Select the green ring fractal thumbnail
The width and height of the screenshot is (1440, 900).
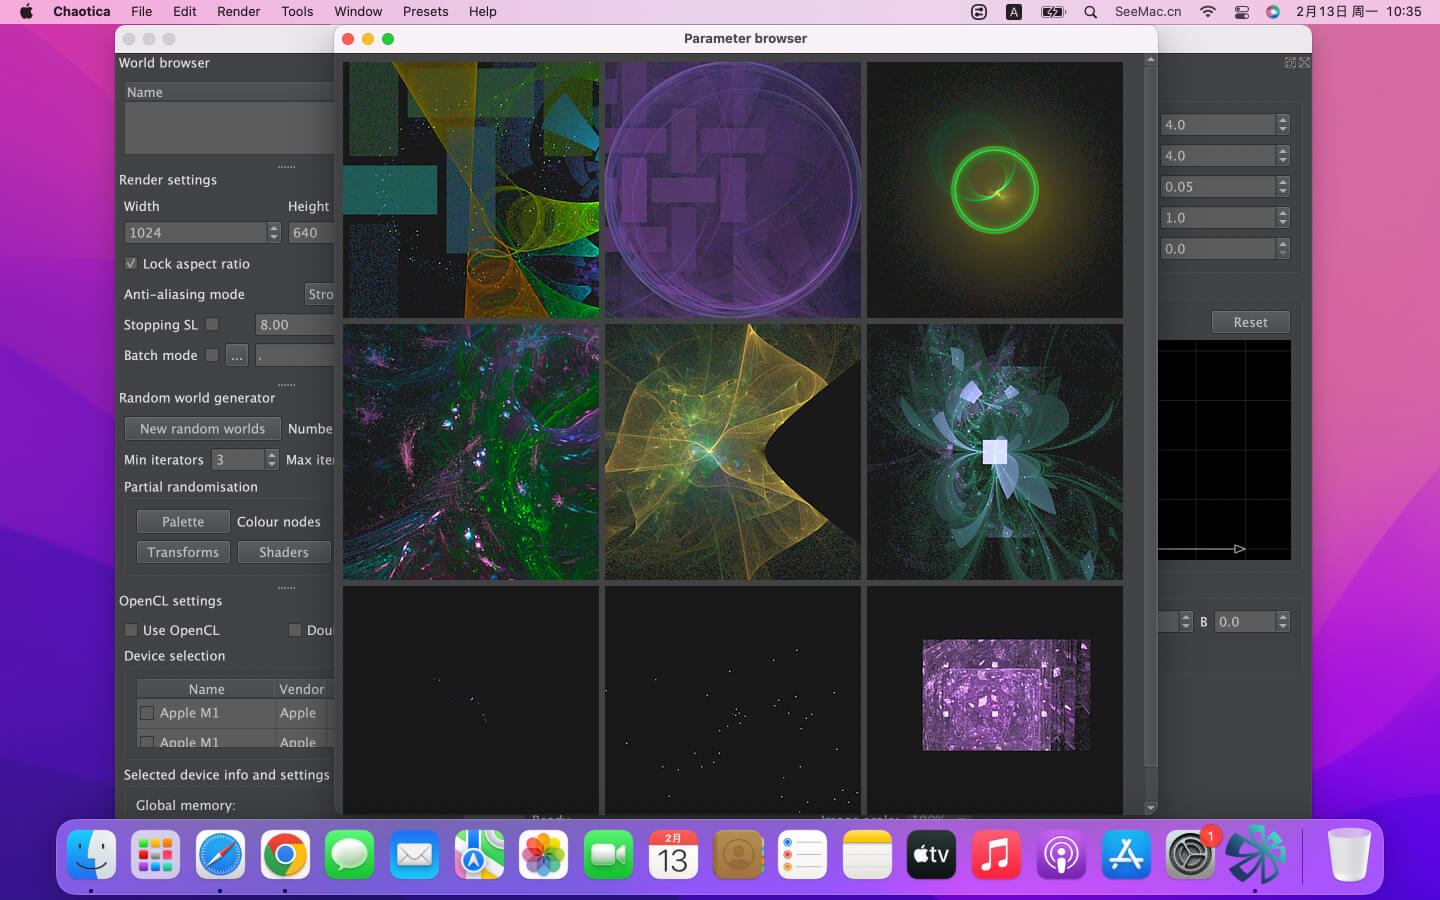994,190
